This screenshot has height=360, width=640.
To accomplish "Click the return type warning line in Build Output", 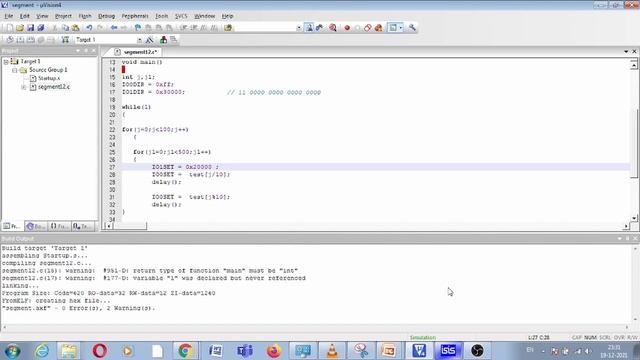I will [150, 271].
